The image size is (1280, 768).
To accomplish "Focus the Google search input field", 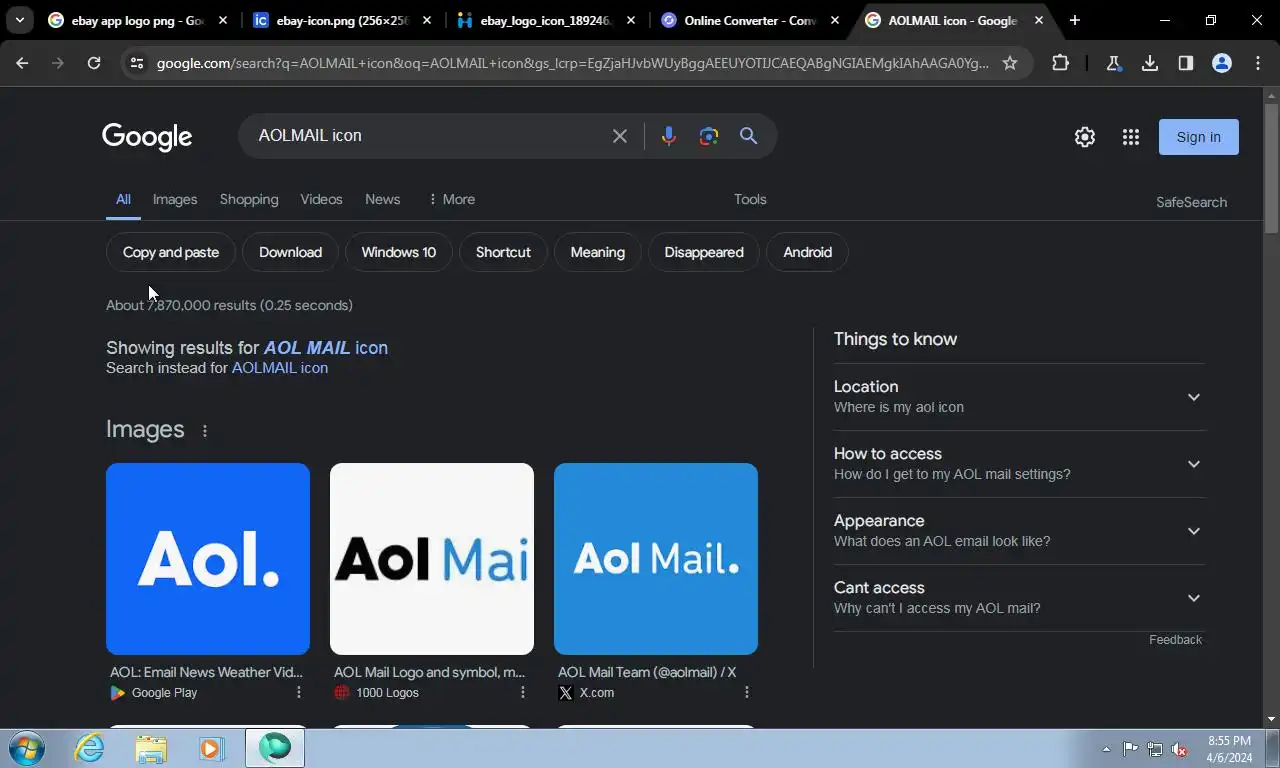I will tap(426, 136).
